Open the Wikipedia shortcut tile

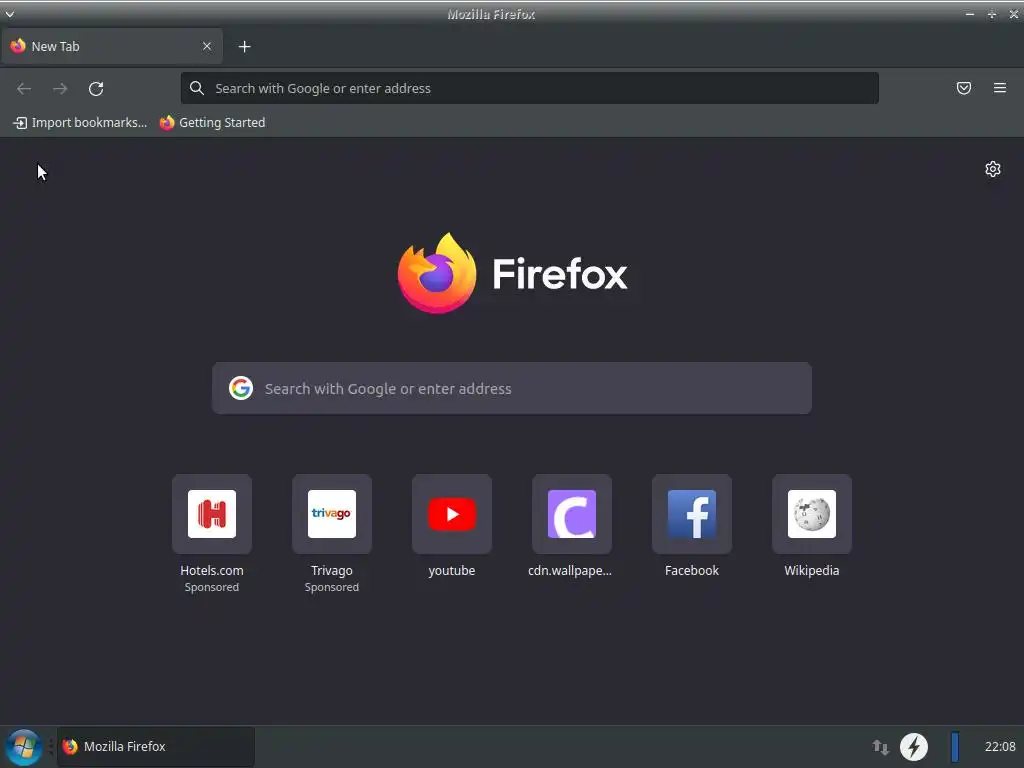tap(812, 514)
